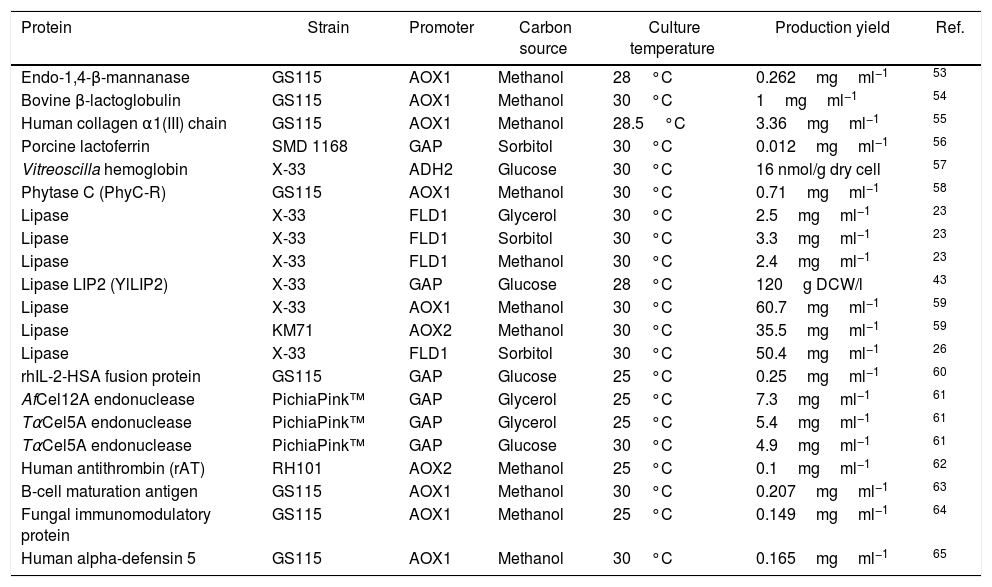Click reference 43 superscript link
Image resolution: width=992 pixels, height=587 pixels.
(938, 281)
